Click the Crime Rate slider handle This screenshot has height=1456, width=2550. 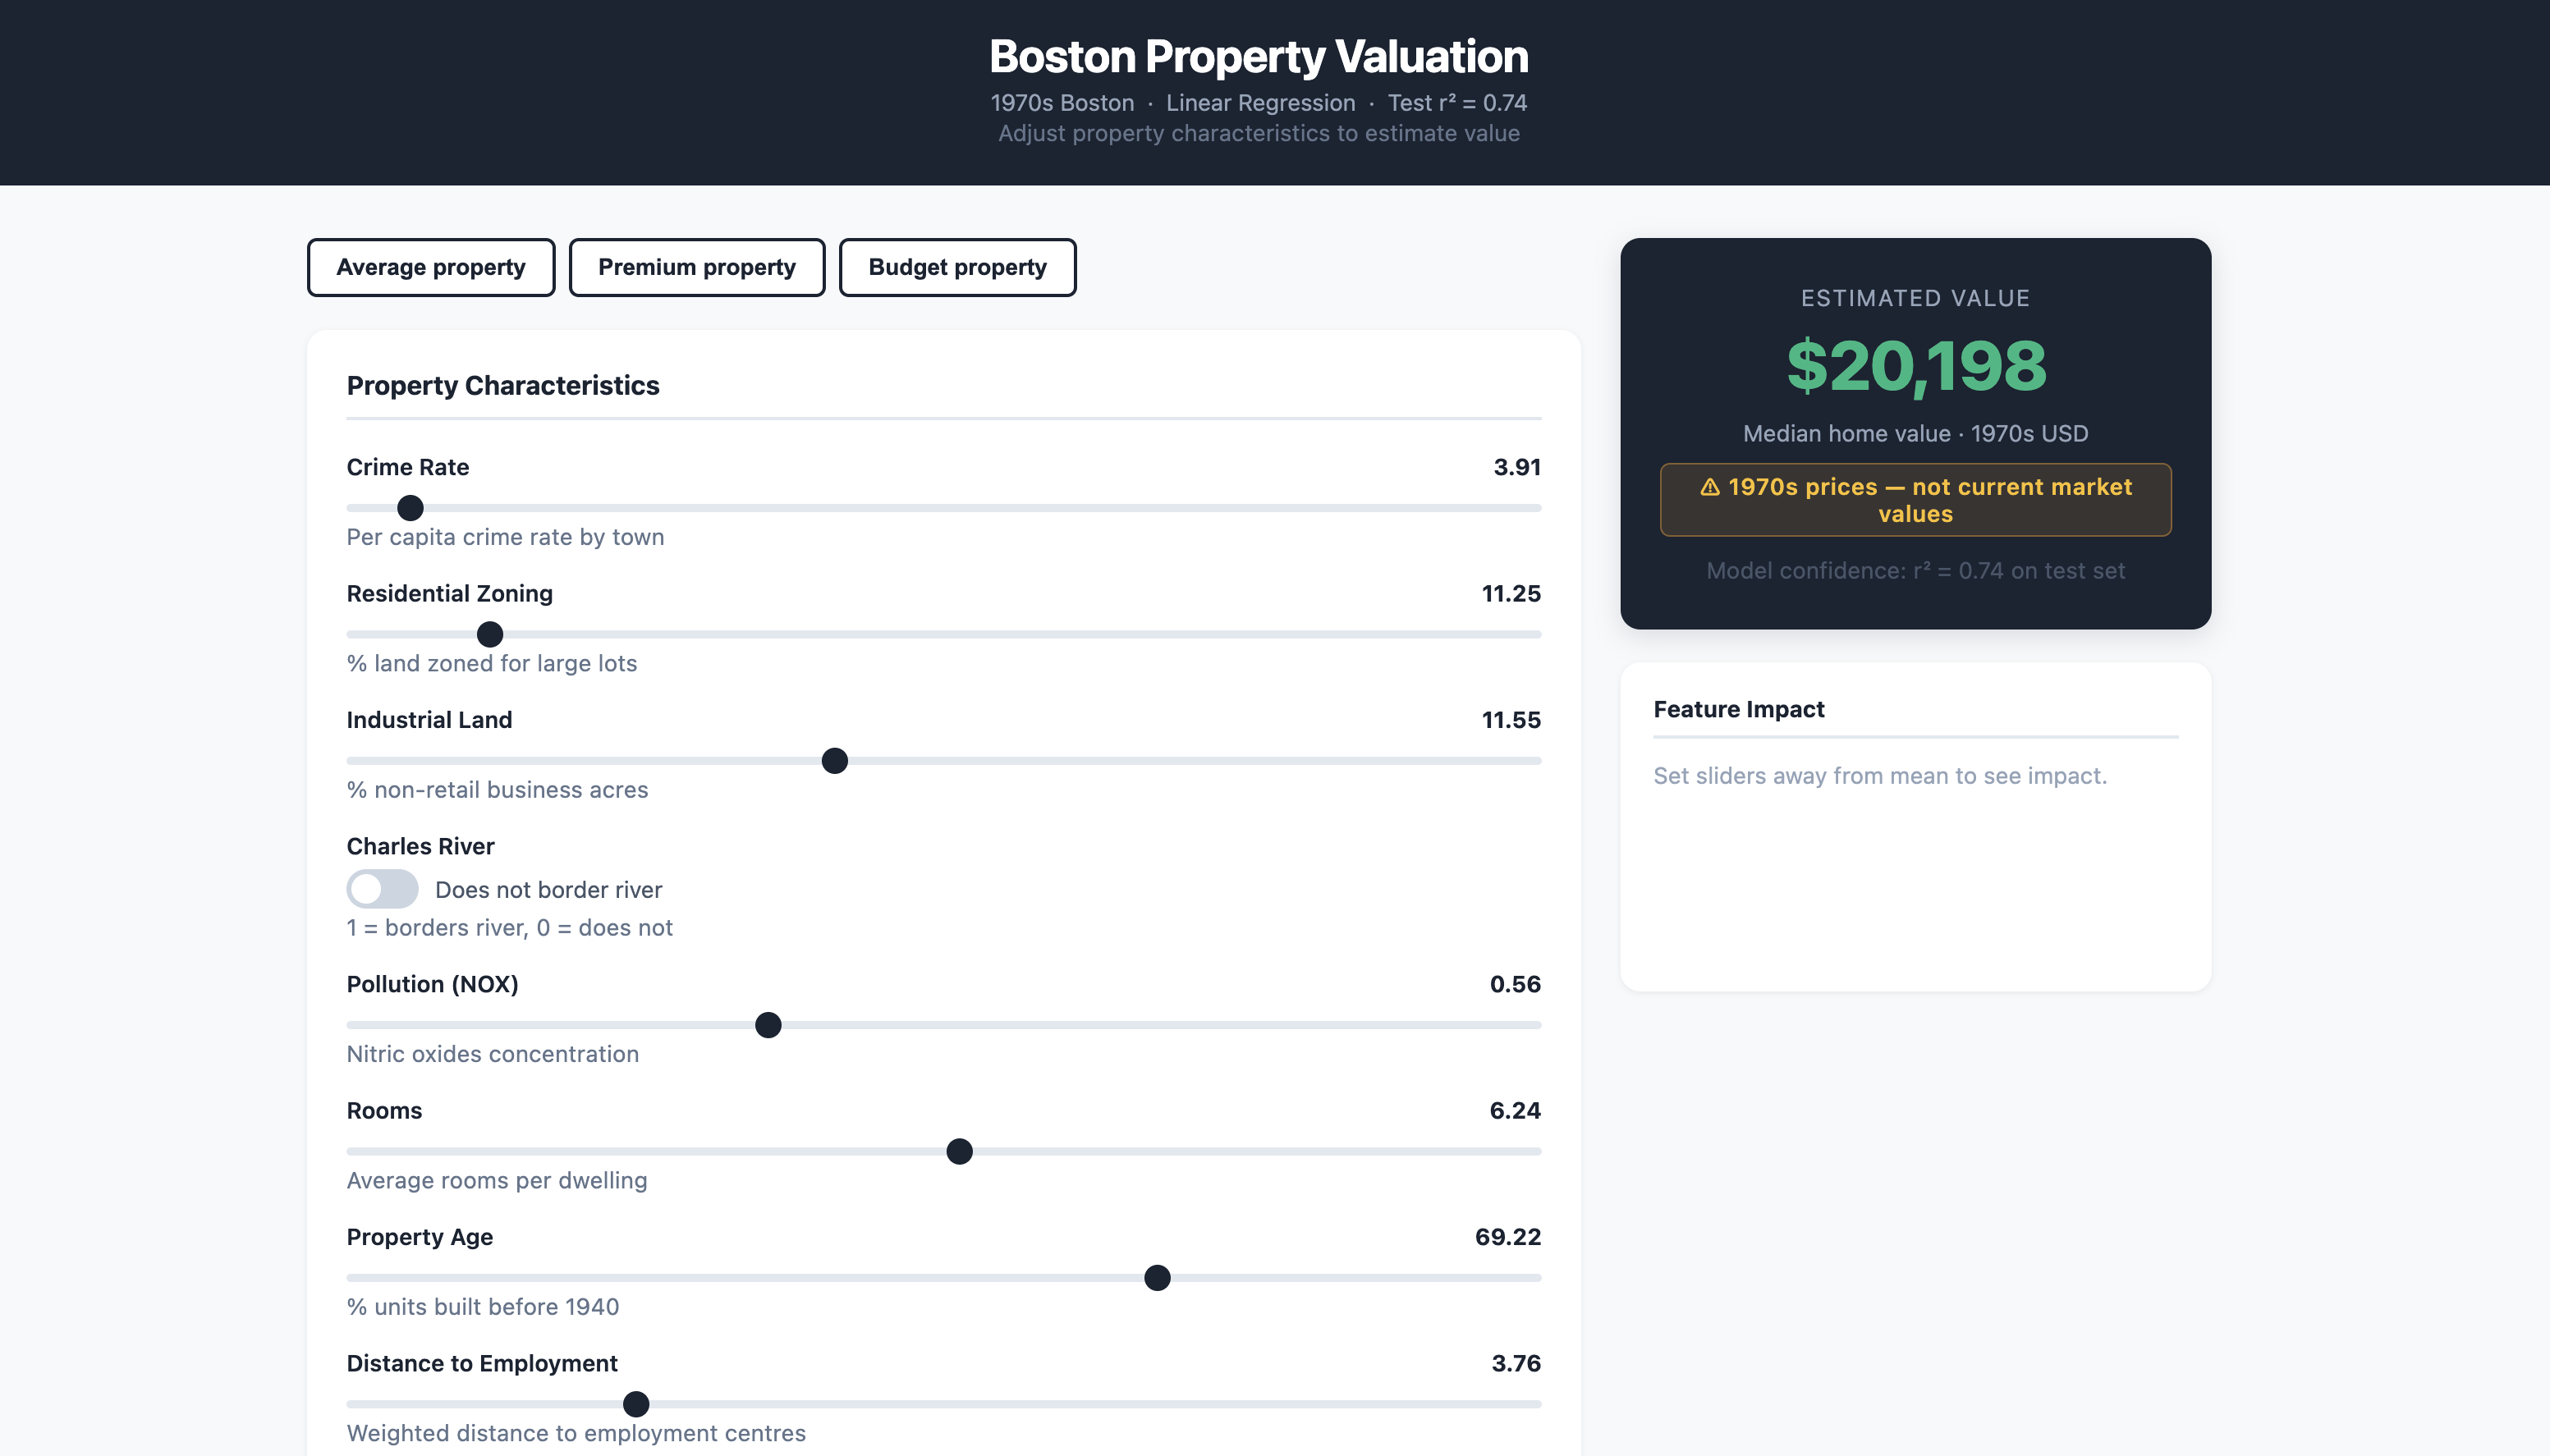tap(410, 508)
